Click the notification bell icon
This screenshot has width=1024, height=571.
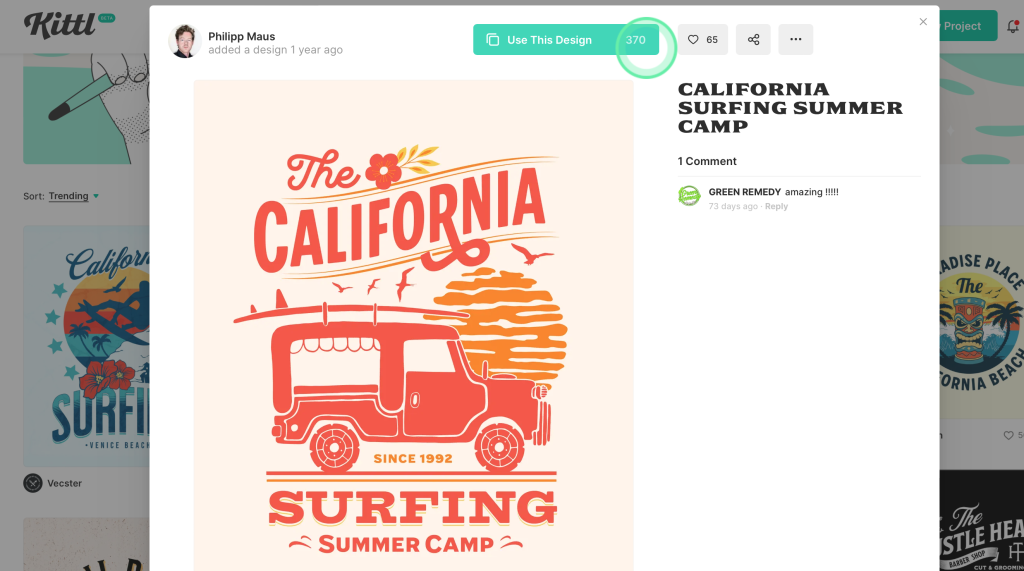click(x=1012, y=26)
